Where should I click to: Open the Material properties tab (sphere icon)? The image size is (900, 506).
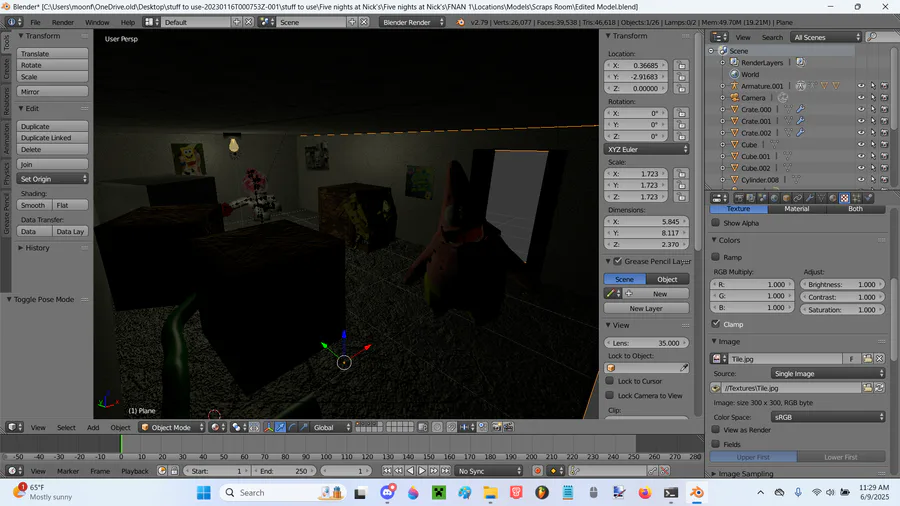click(832, 198)
